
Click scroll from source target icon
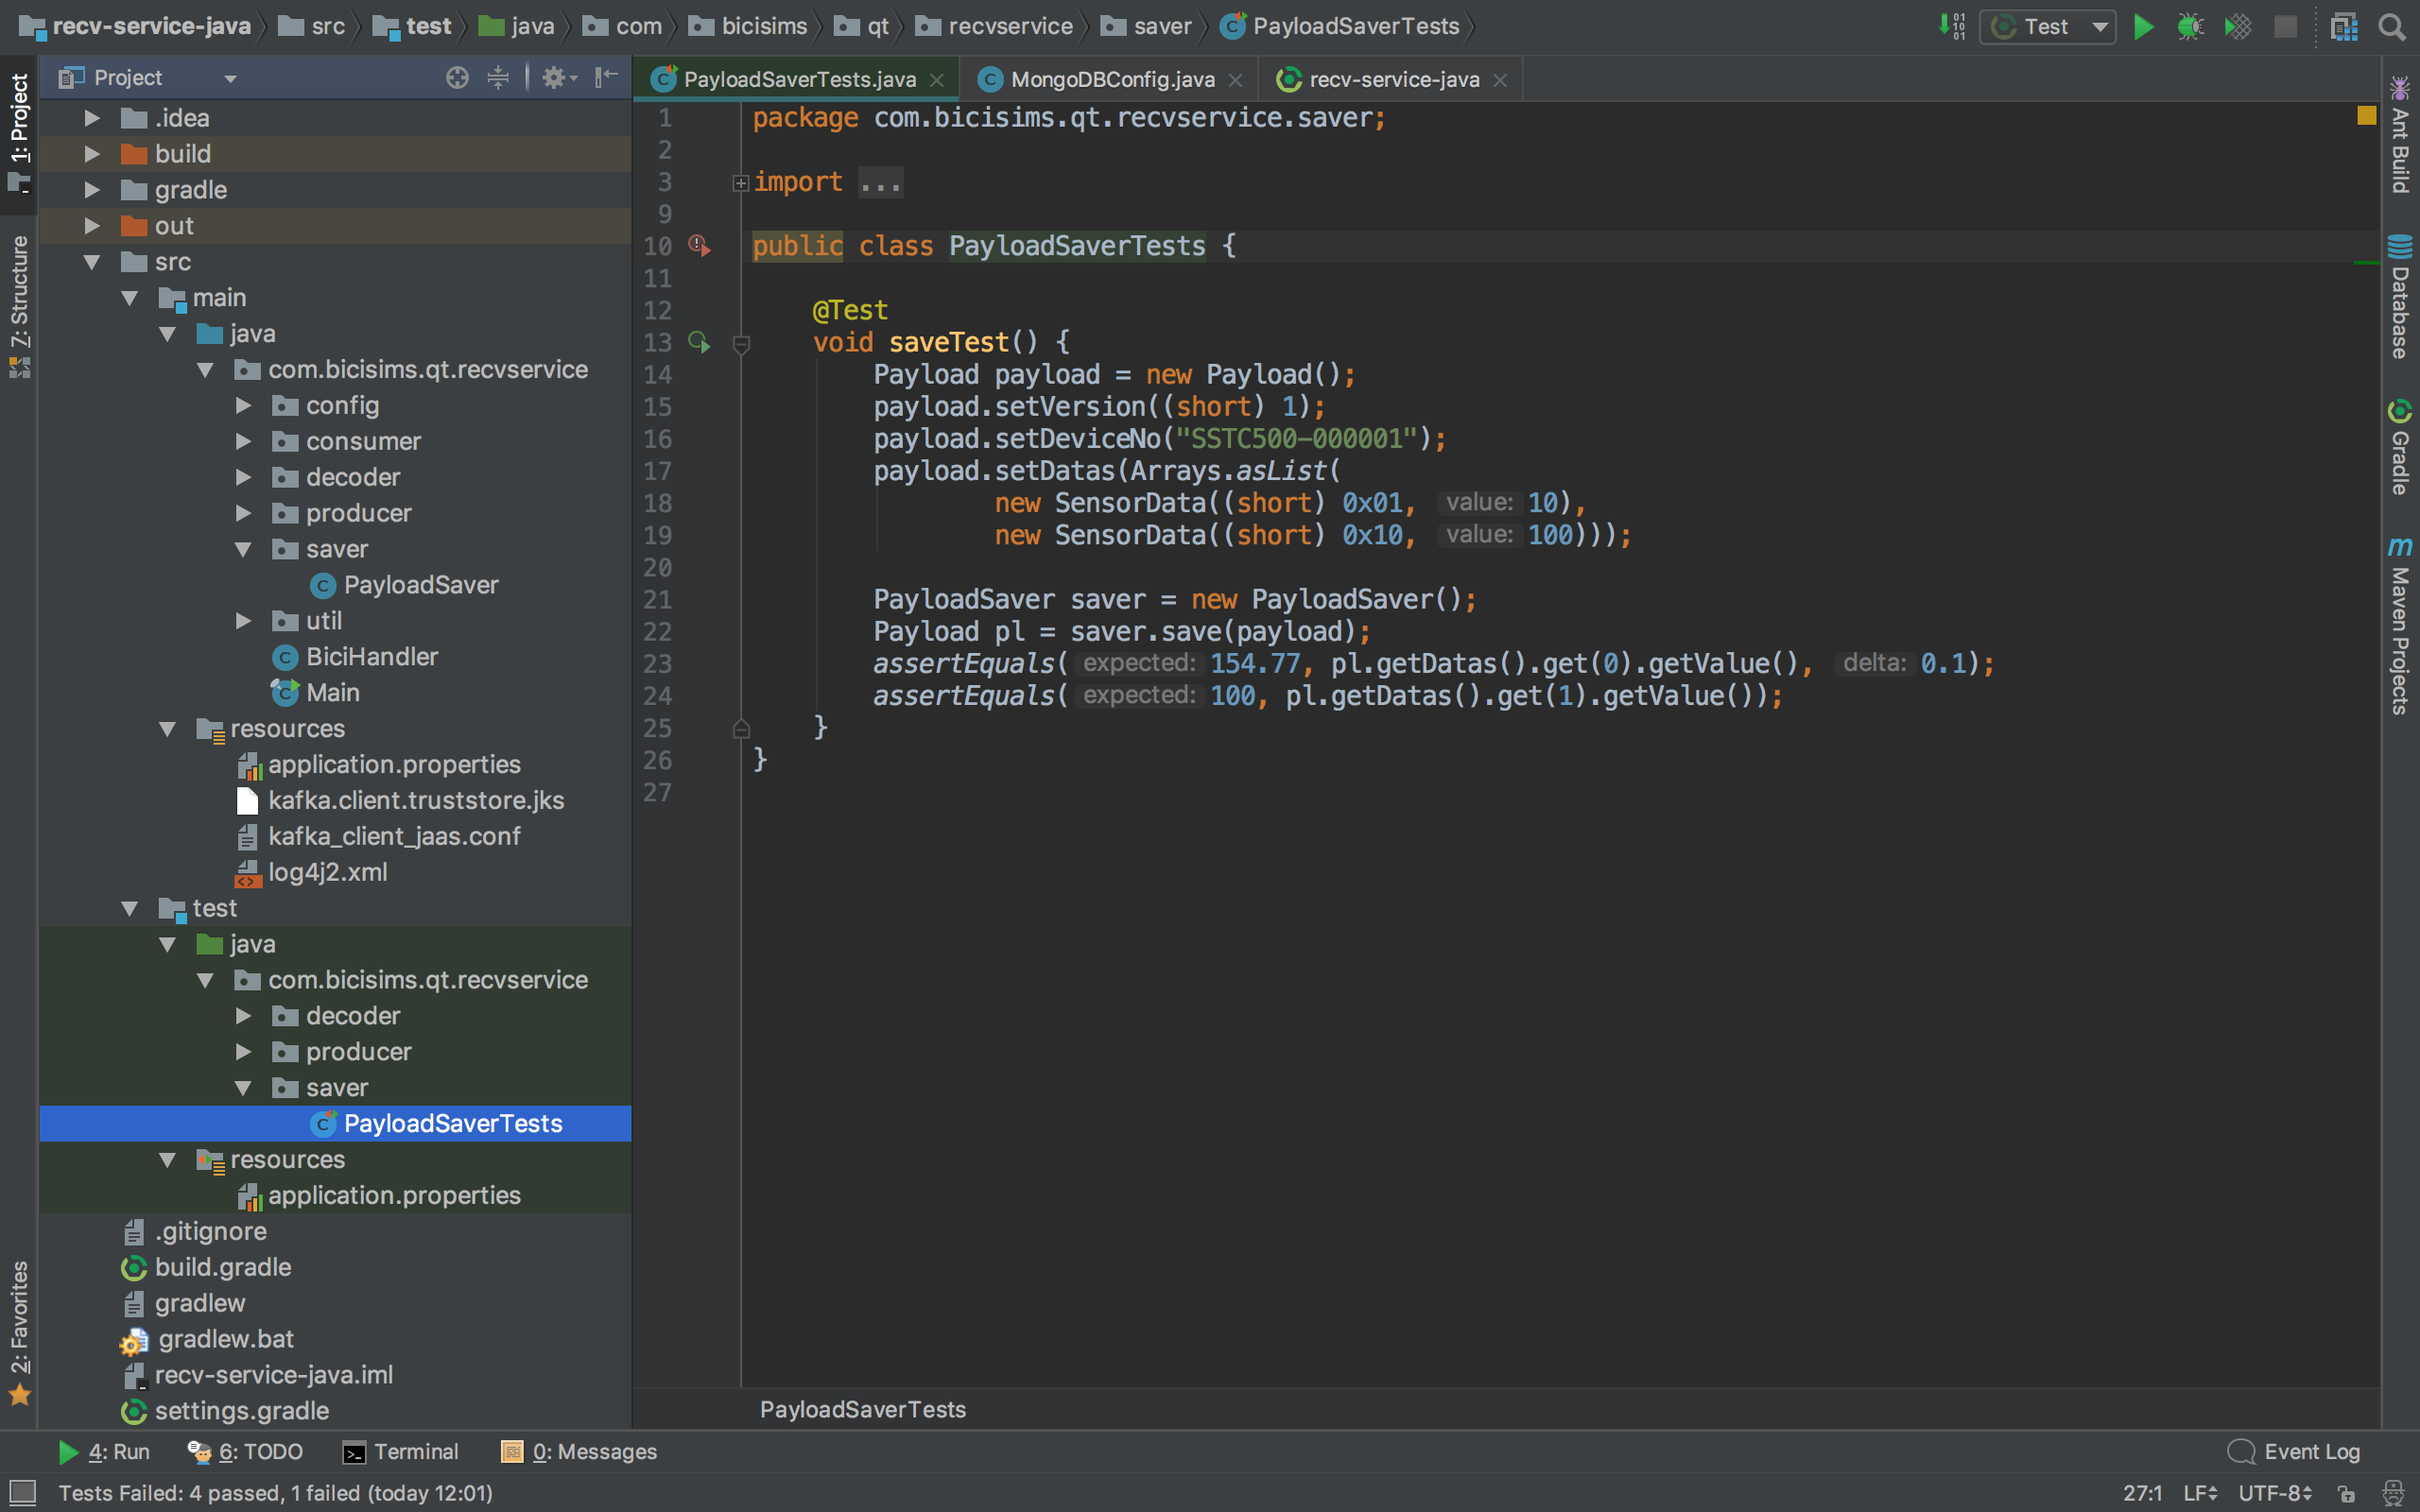point(457,78)
